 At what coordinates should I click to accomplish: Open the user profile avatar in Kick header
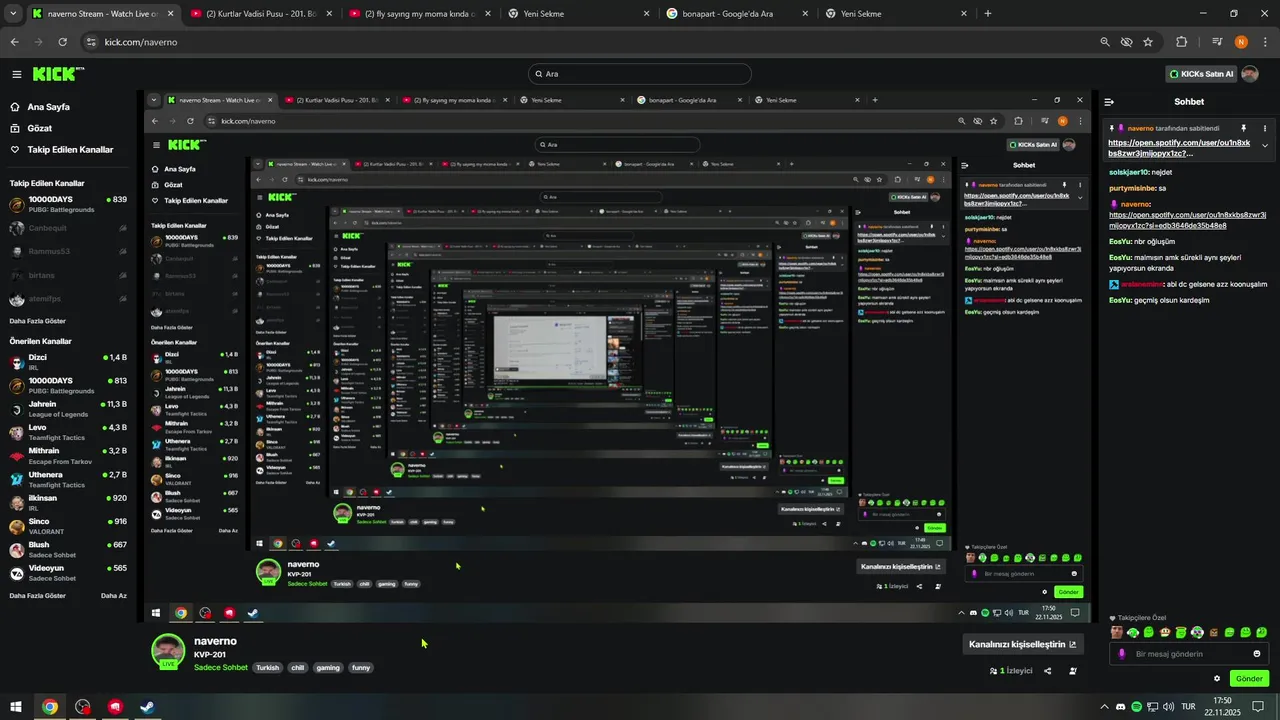pyautogui.click(x=1249, y=74)
